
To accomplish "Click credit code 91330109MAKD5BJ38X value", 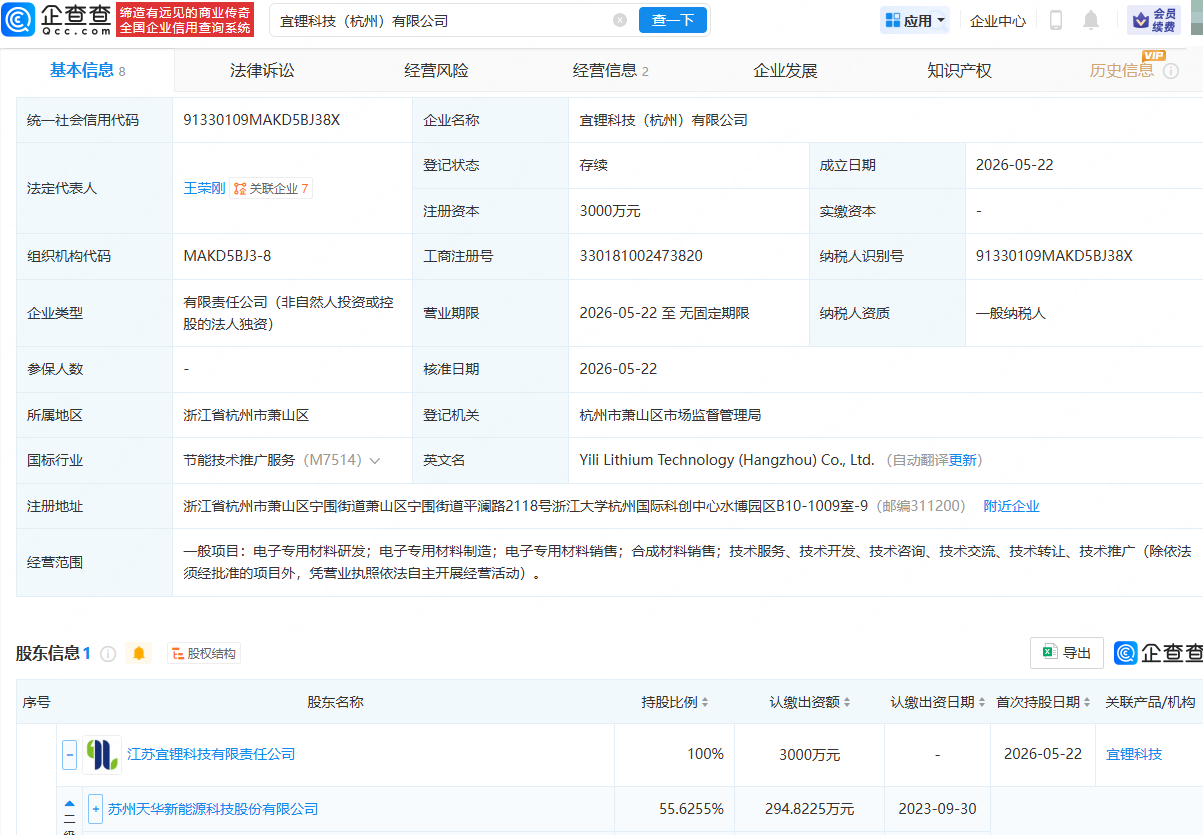I will [262, 120].
